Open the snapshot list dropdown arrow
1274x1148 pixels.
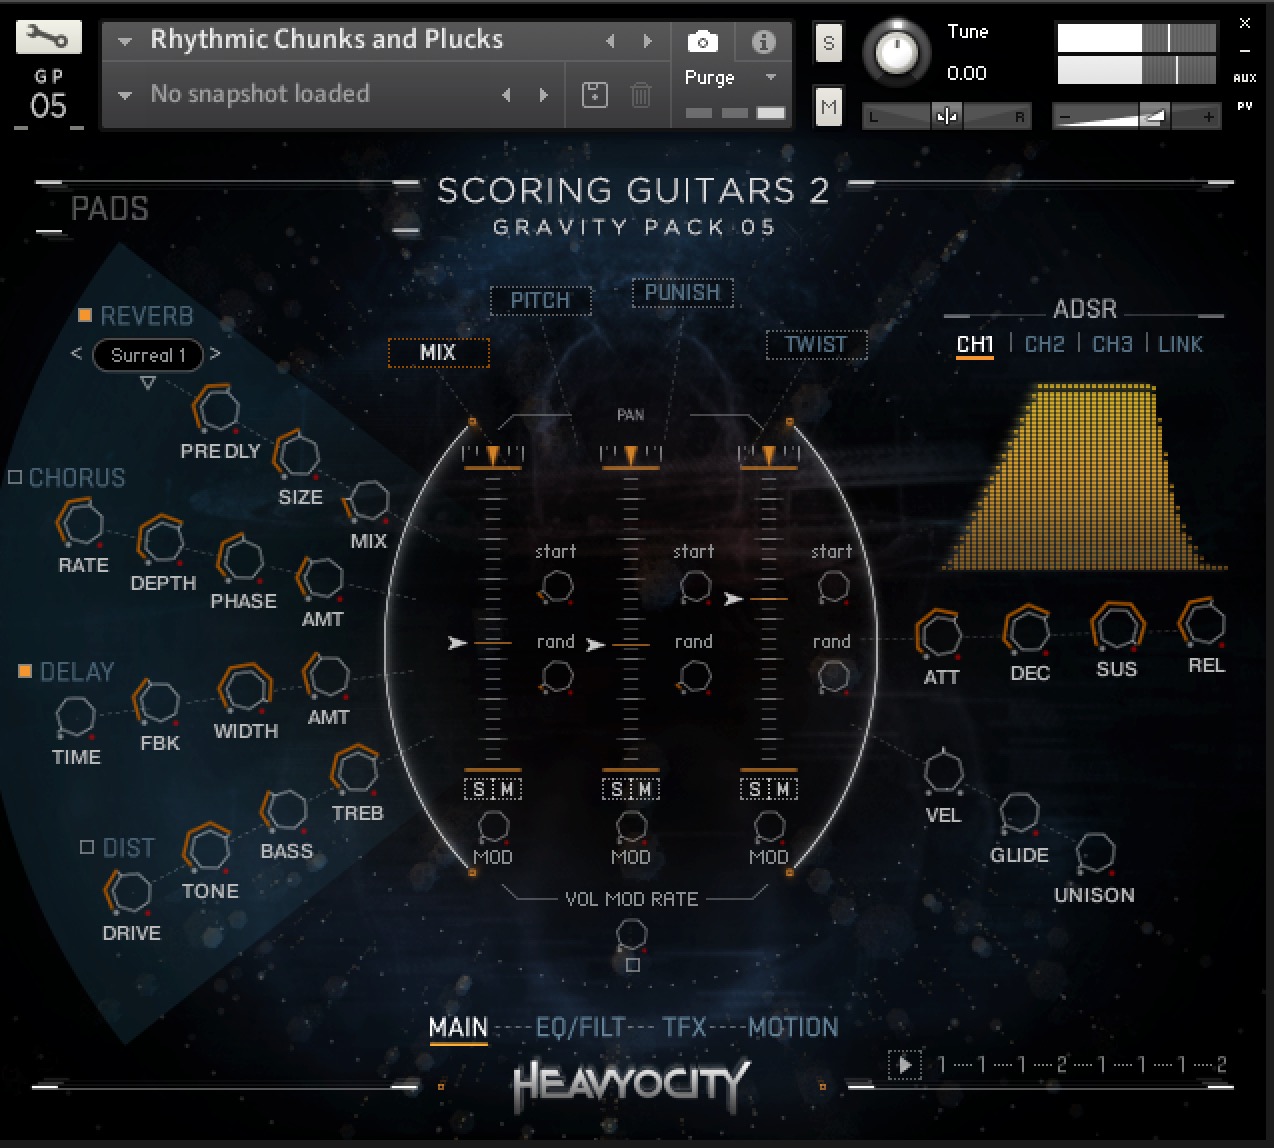click(x=125, y=96)
